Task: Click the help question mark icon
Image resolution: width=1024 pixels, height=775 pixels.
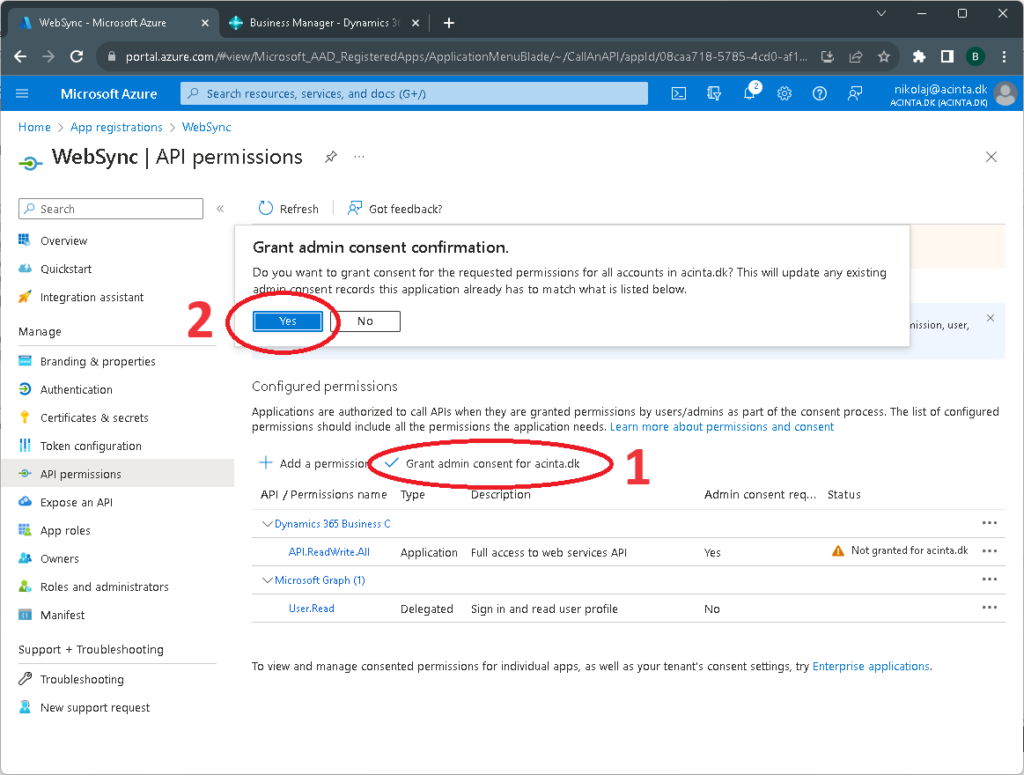Action: pyautogui.click(x=819, y=93)
